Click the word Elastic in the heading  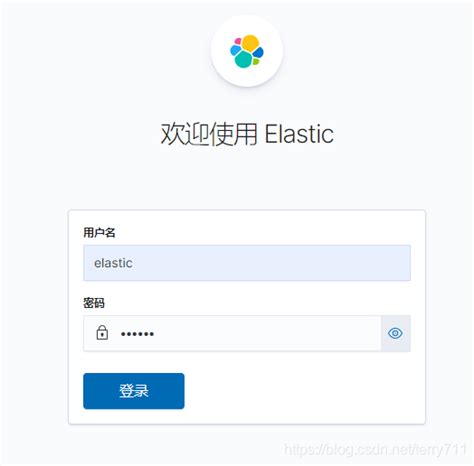pos(299,134)
